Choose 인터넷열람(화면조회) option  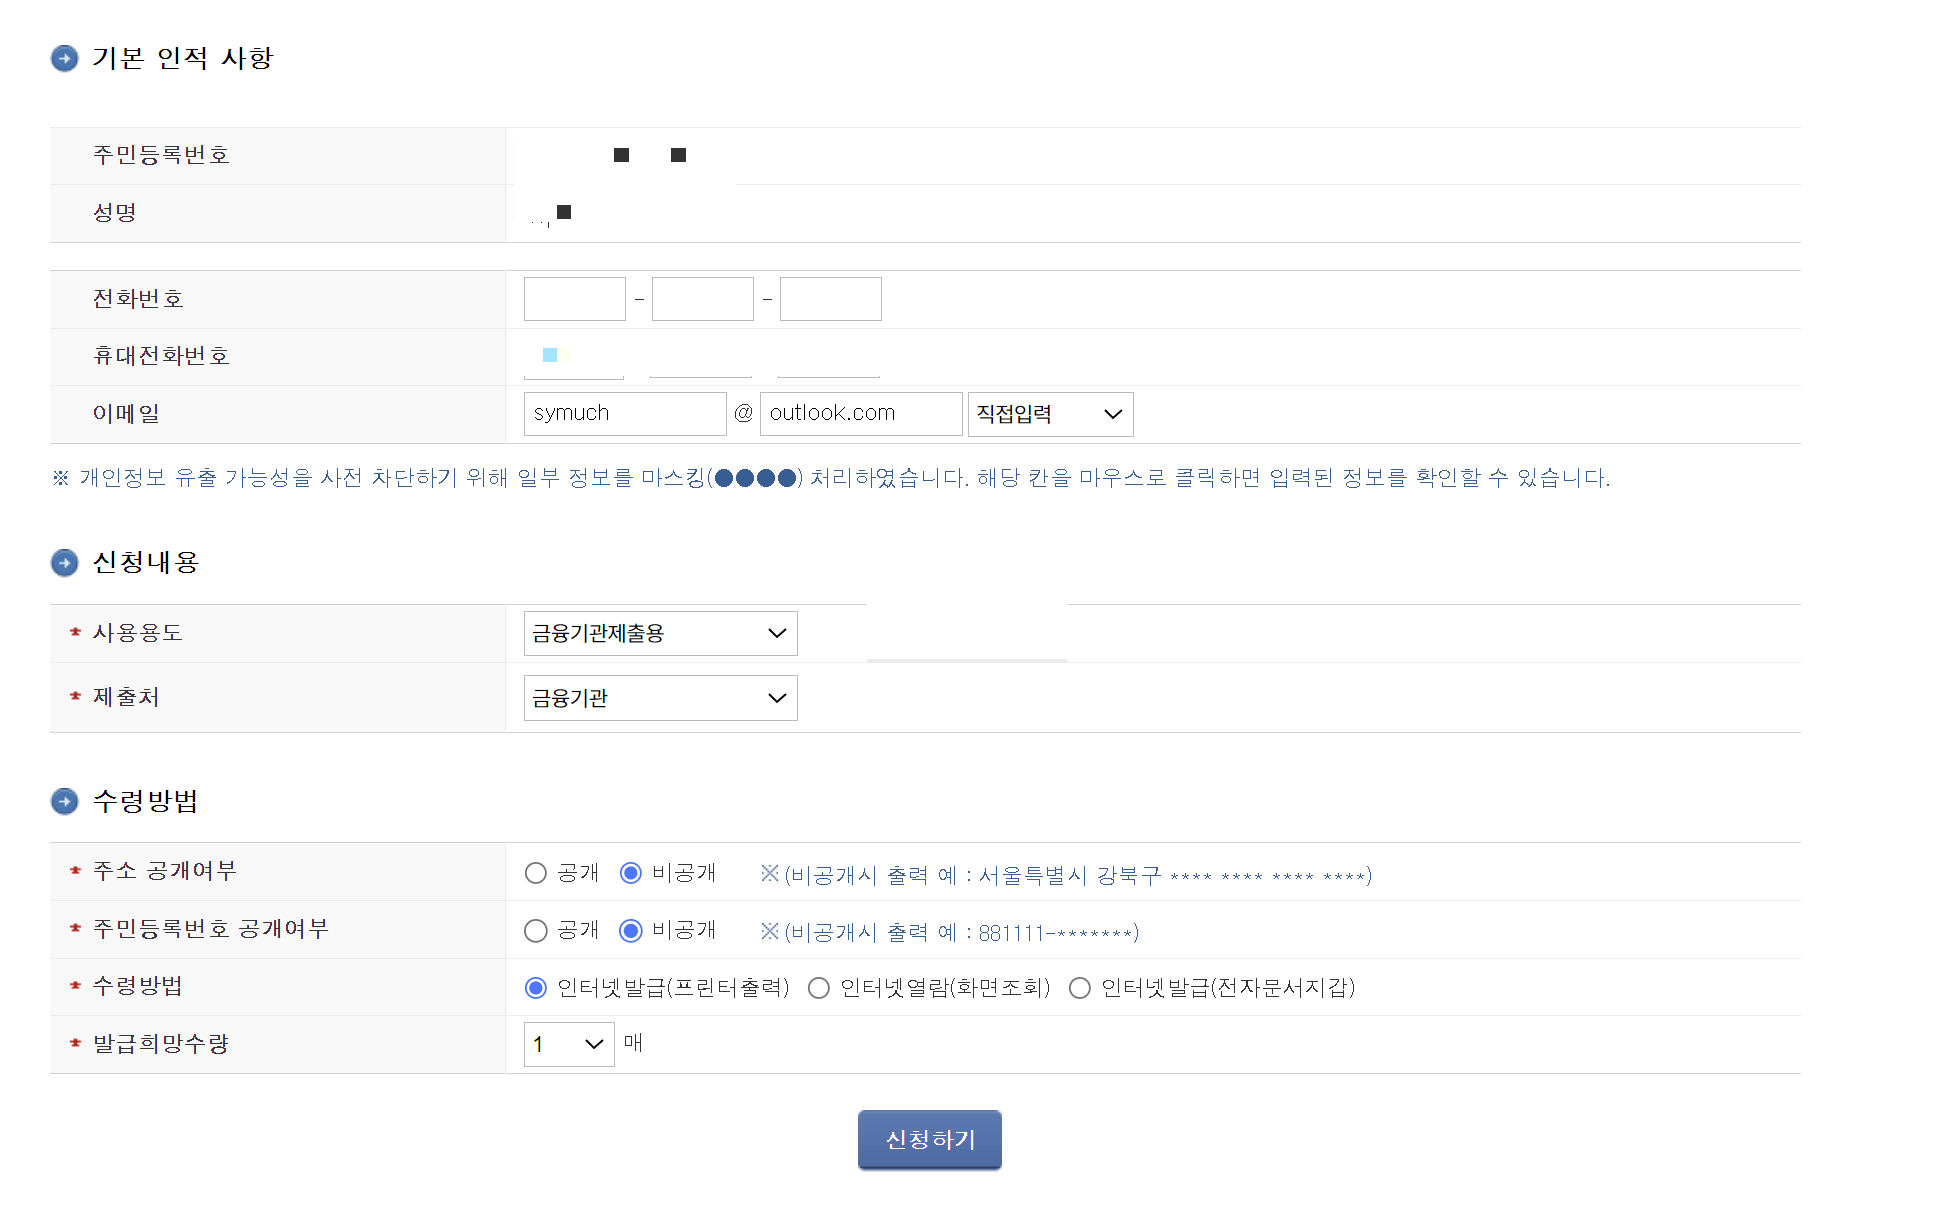(x=819, y=988)
